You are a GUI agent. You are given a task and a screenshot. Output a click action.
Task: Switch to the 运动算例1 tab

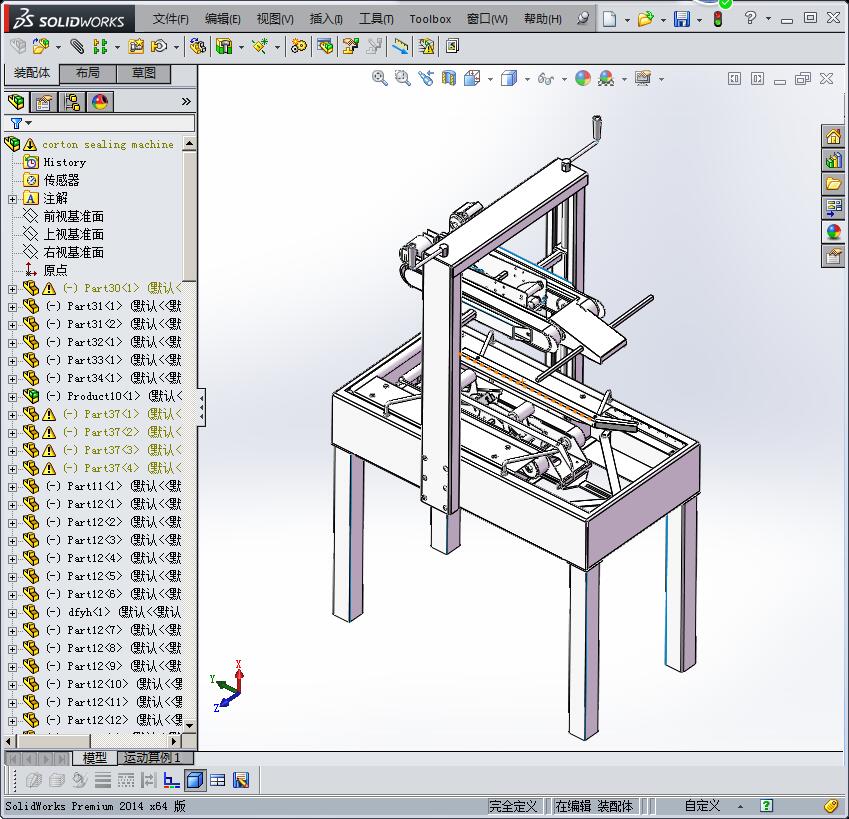(x=153, y=758)
